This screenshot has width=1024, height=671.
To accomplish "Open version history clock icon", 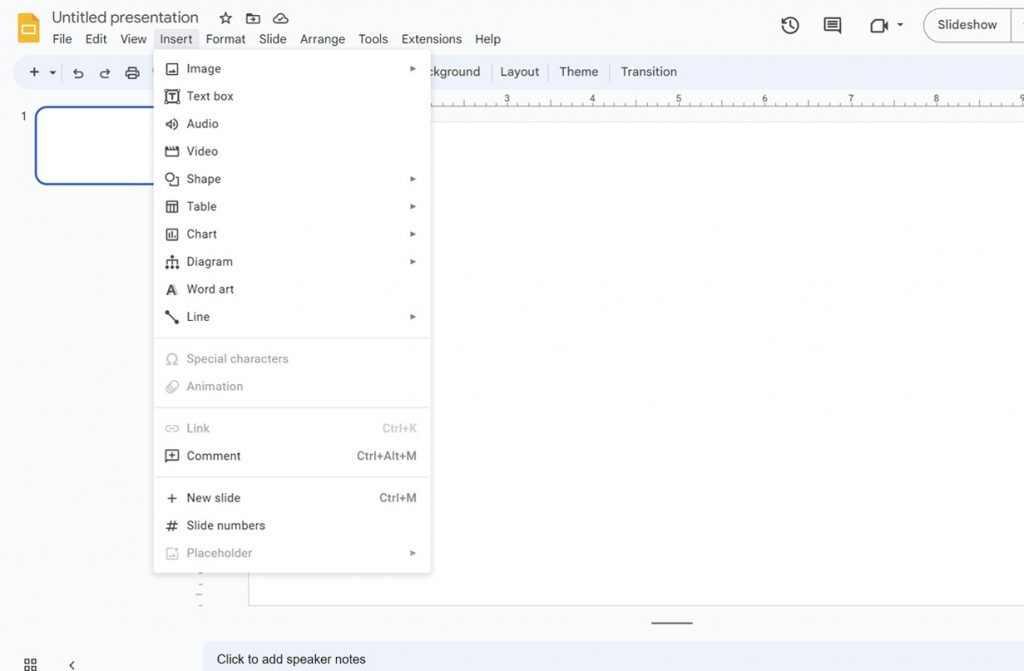I will coord(790,25).
